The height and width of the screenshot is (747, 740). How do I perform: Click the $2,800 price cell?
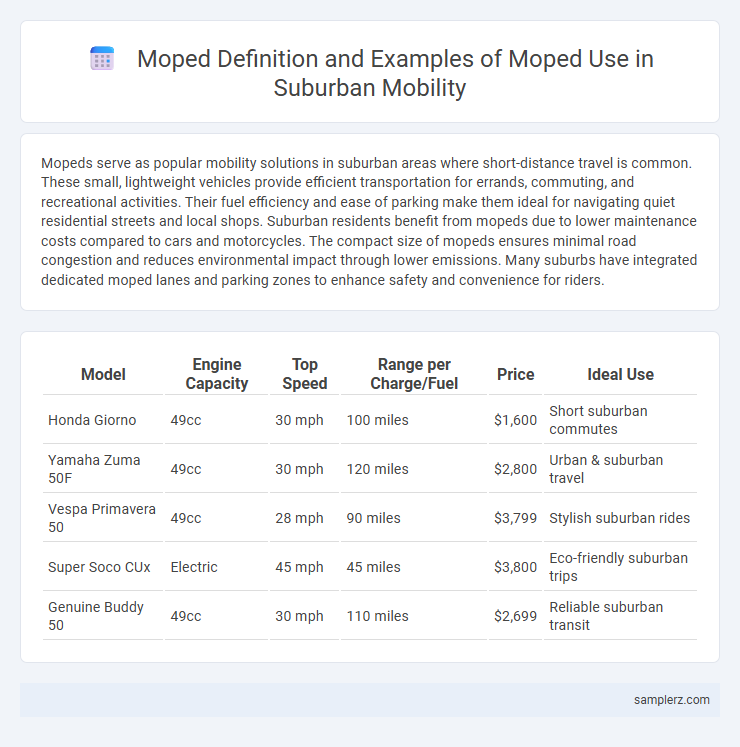coord(516,469)
